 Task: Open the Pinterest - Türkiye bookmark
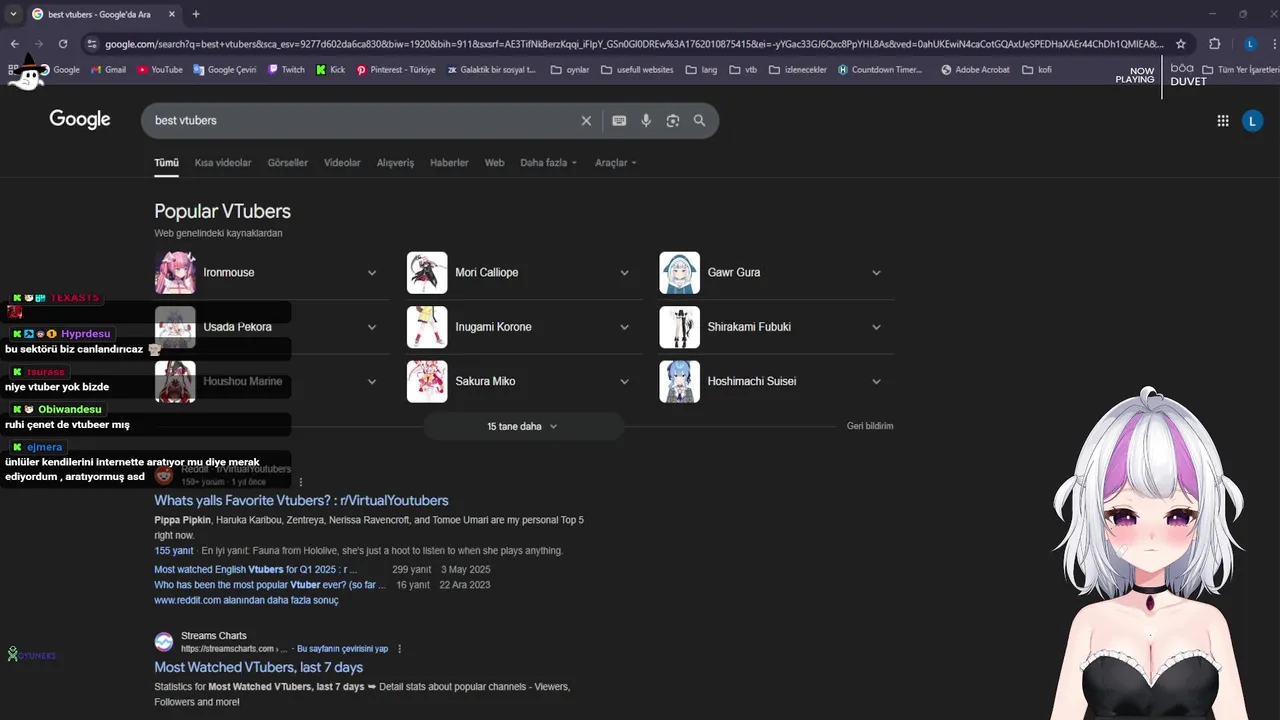tap(396, 70)
